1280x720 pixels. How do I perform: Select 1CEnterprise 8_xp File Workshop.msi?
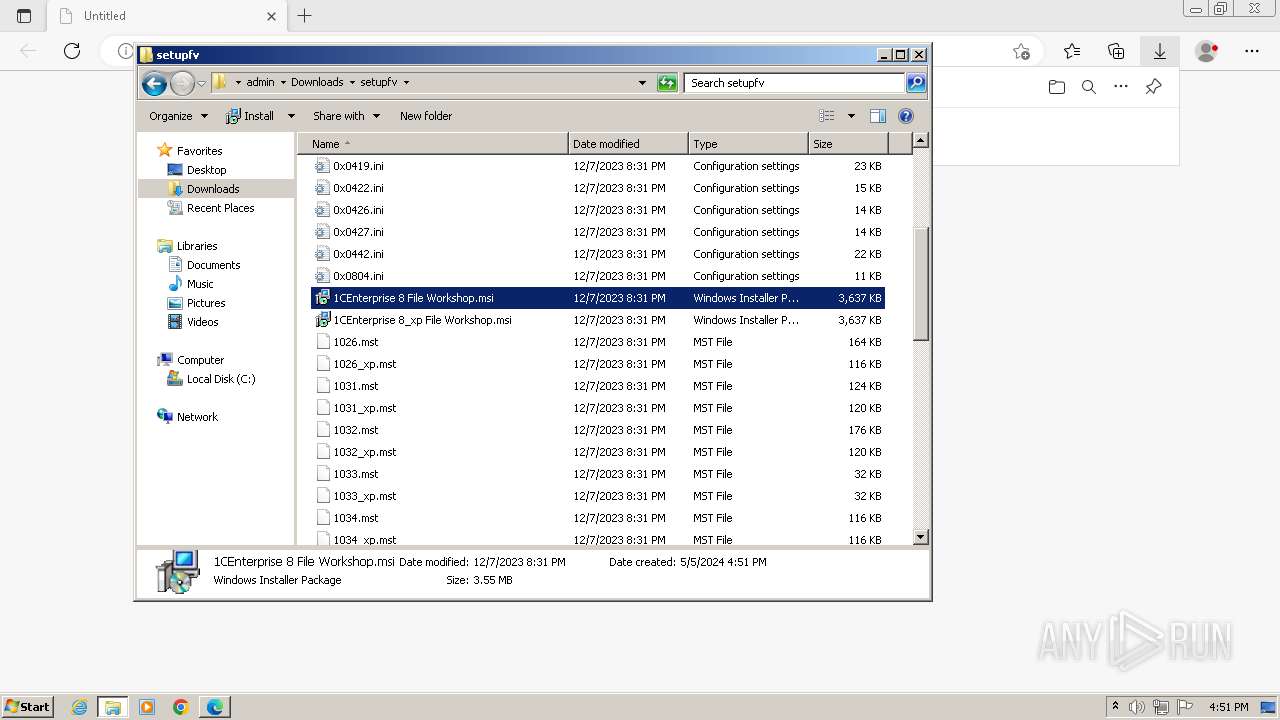tap(422, 320)
